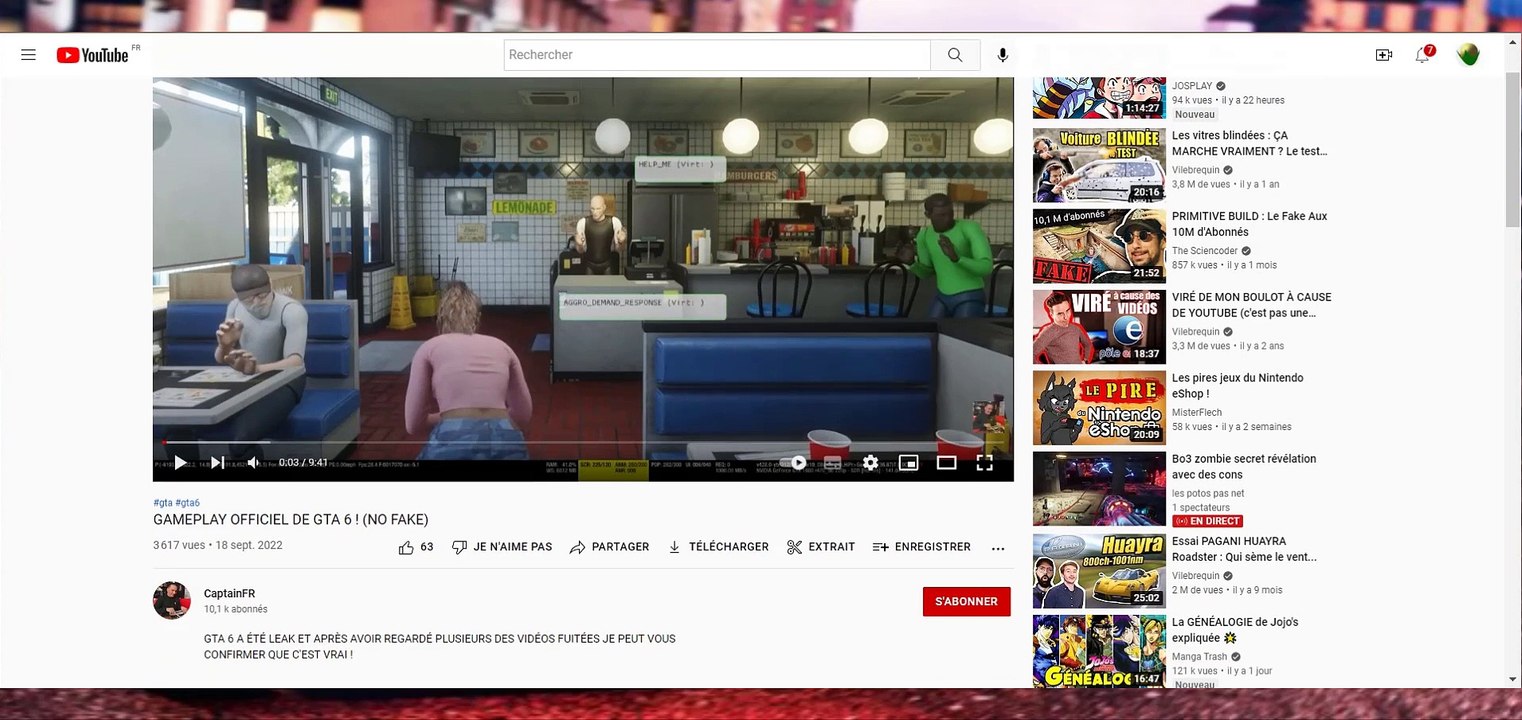Open the 'PRIMITIVE BUILD' video thumbnail

pyautogui.click(x=1099, y=246)
